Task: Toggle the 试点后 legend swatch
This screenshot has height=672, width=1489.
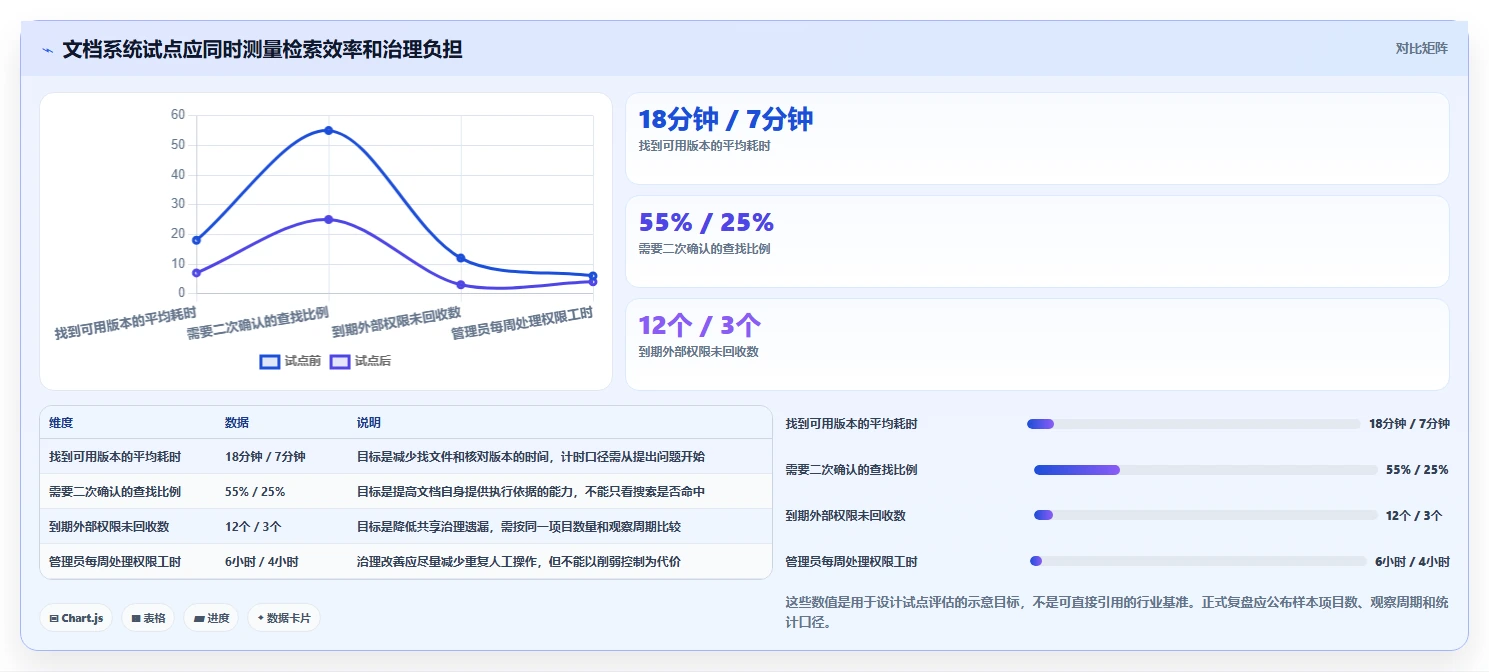Action: click(340, 361)
